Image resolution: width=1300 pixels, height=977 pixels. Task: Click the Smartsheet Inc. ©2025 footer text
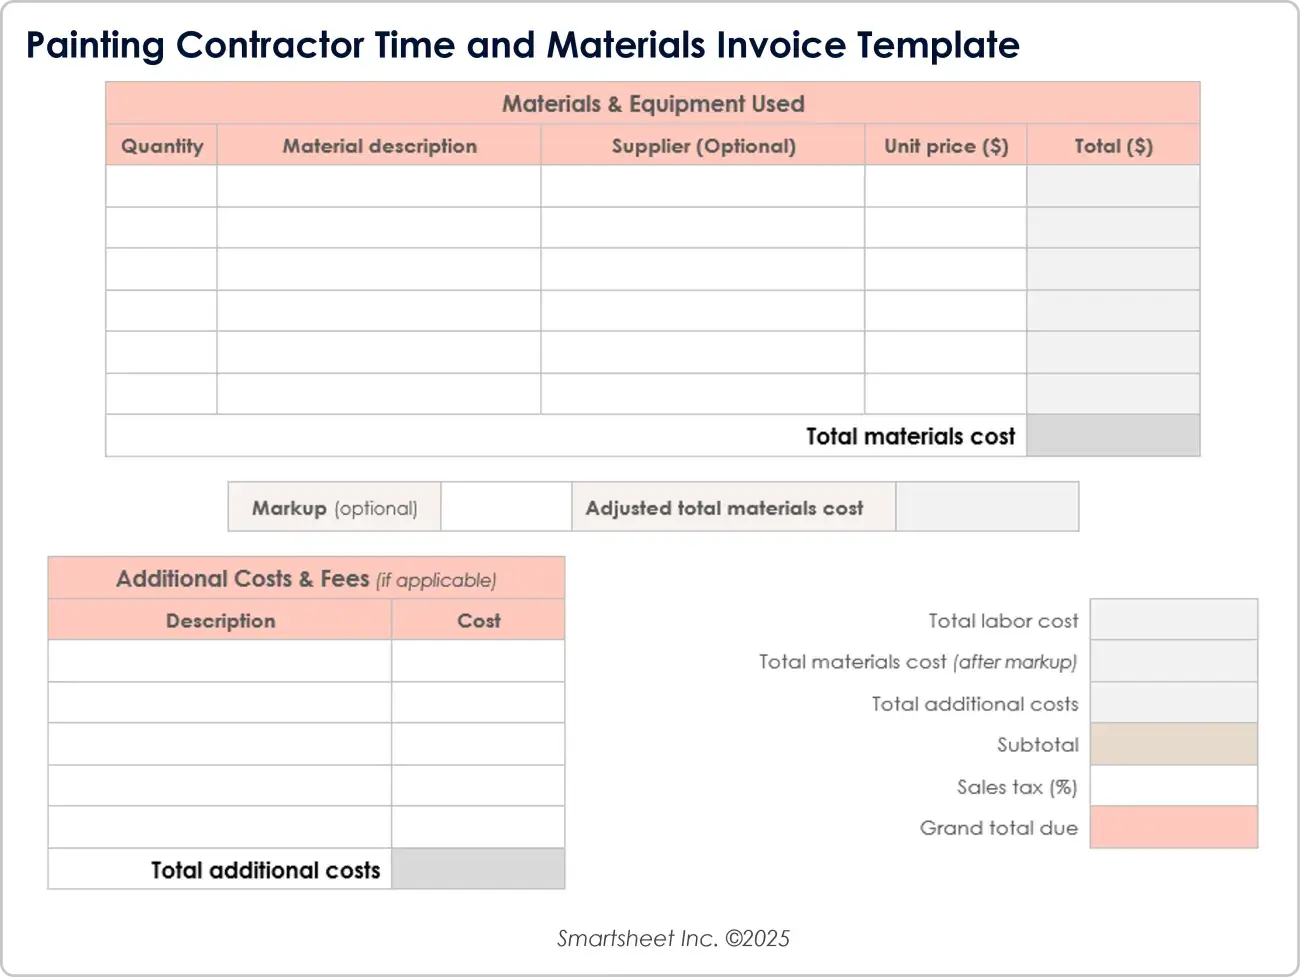coord(673,938)
